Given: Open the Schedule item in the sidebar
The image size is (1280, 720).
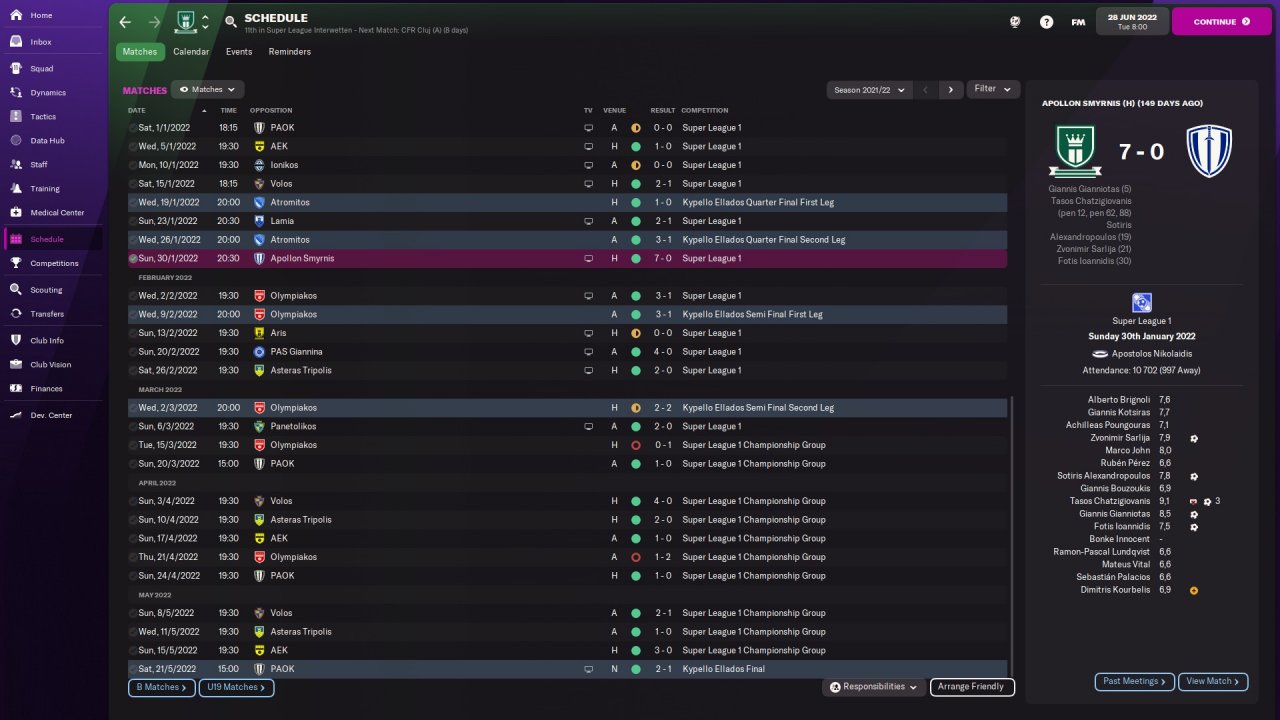Looking at the screenshot, I should (x=52, y=240).
